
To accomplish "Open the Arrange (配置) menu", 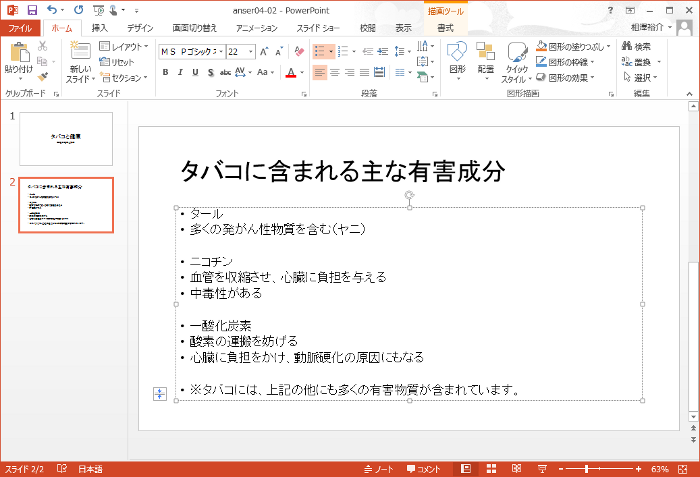I will [485, 62].
